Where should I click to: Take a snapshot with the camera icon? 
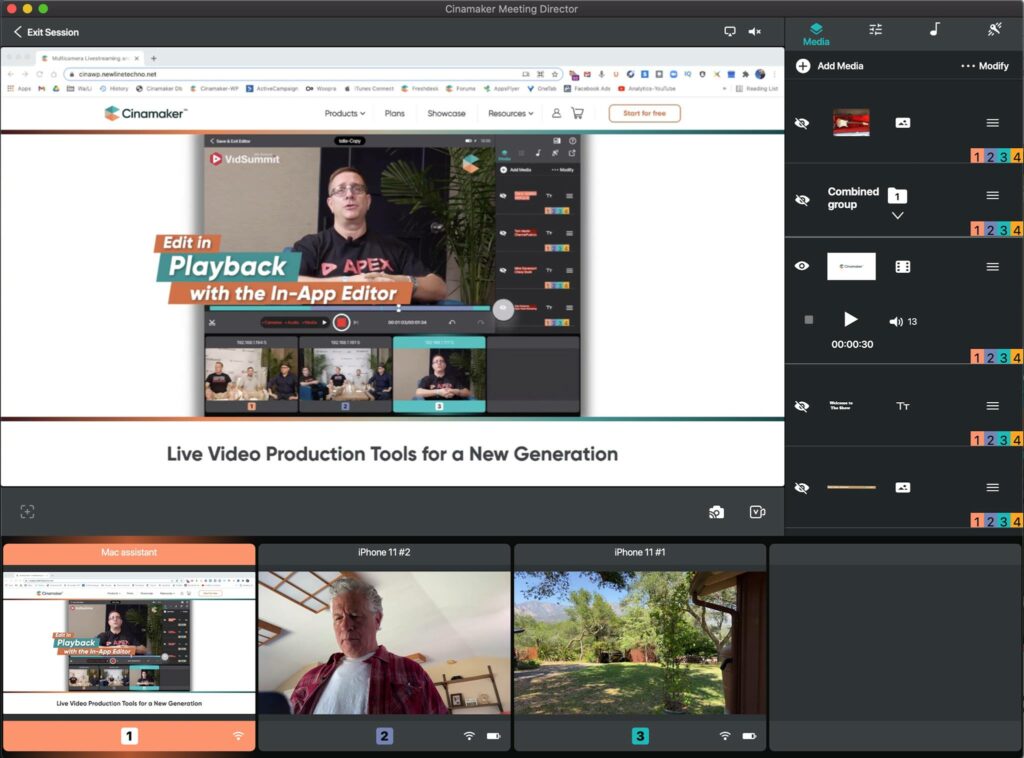716,513
